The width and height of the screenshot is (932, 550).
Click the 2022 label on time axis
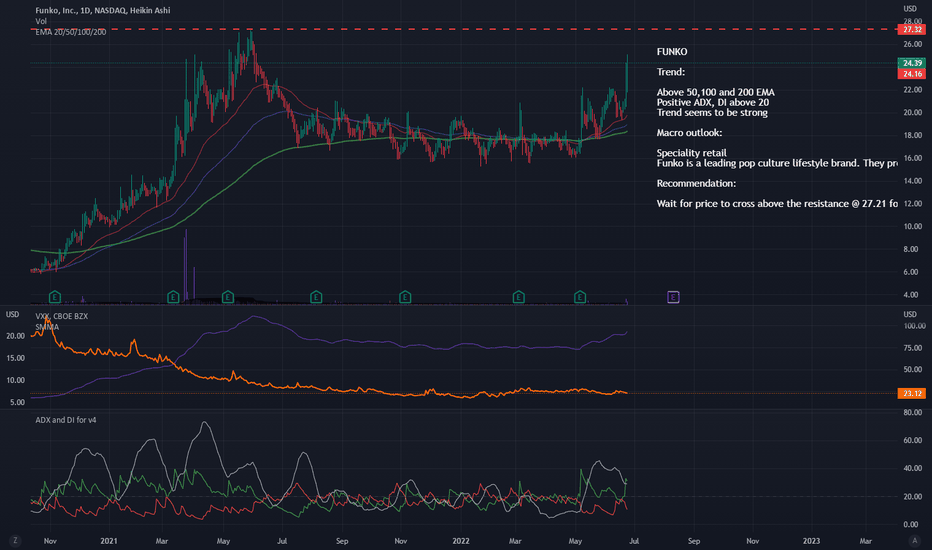(x=461, y=541)
